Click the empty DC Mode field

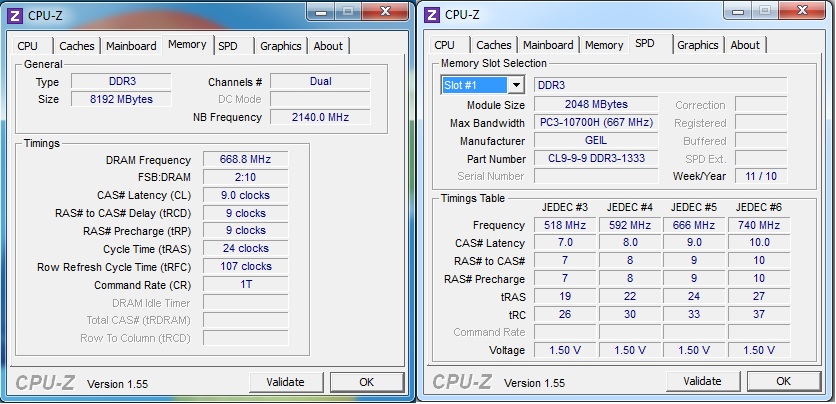[x=320, y=99]
